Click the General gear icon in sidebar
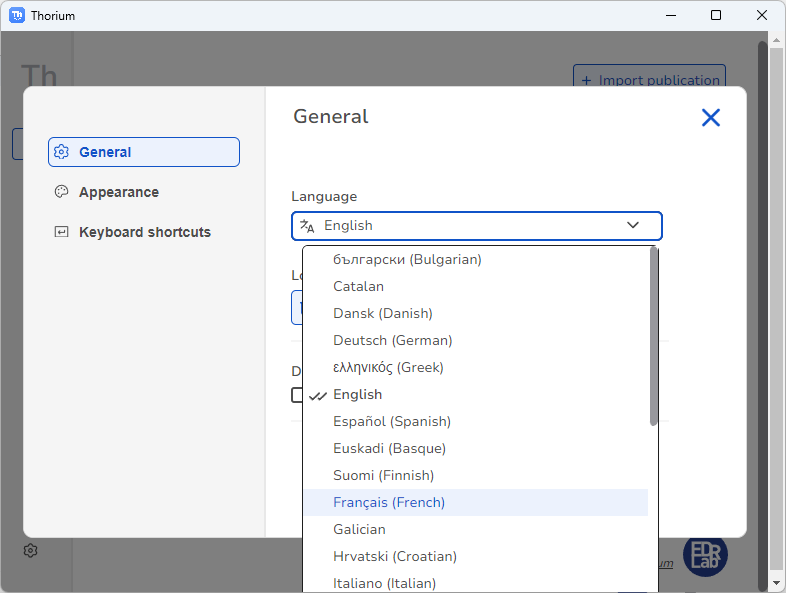Screen dimensions: 786x593 pos(62,152)
